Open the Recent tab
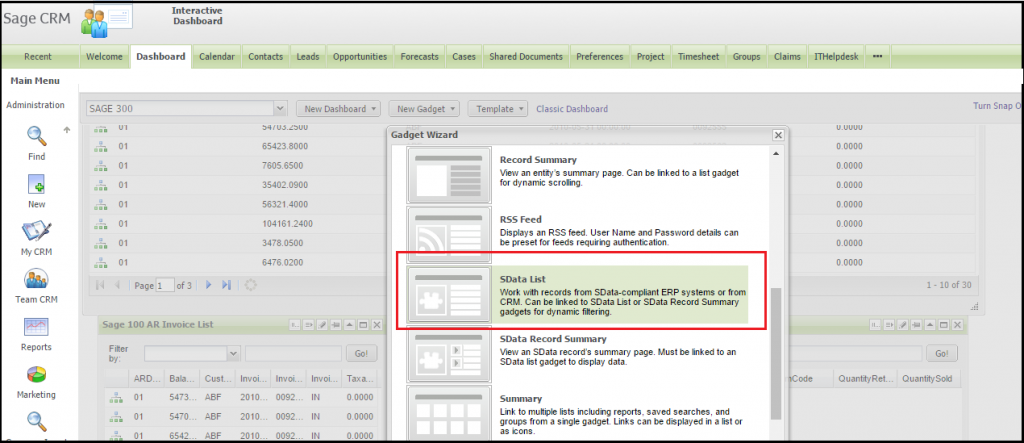Screen dimensions: 1024x443 click(38, 57)
